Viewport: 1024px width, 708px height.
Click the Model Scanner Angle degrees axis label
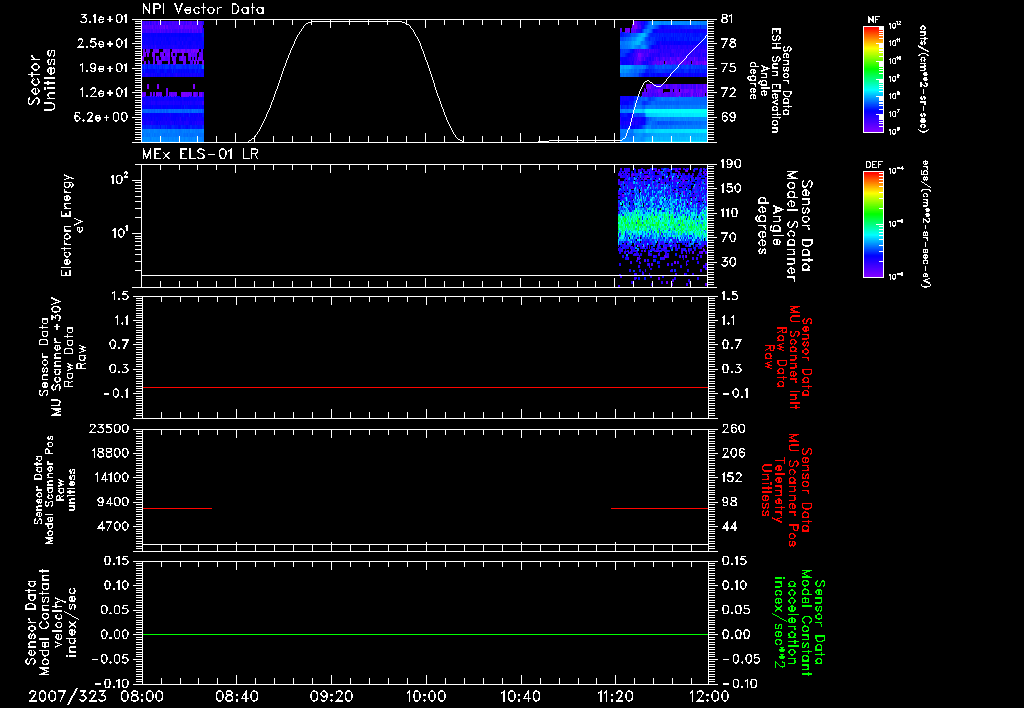pos(784,225)
